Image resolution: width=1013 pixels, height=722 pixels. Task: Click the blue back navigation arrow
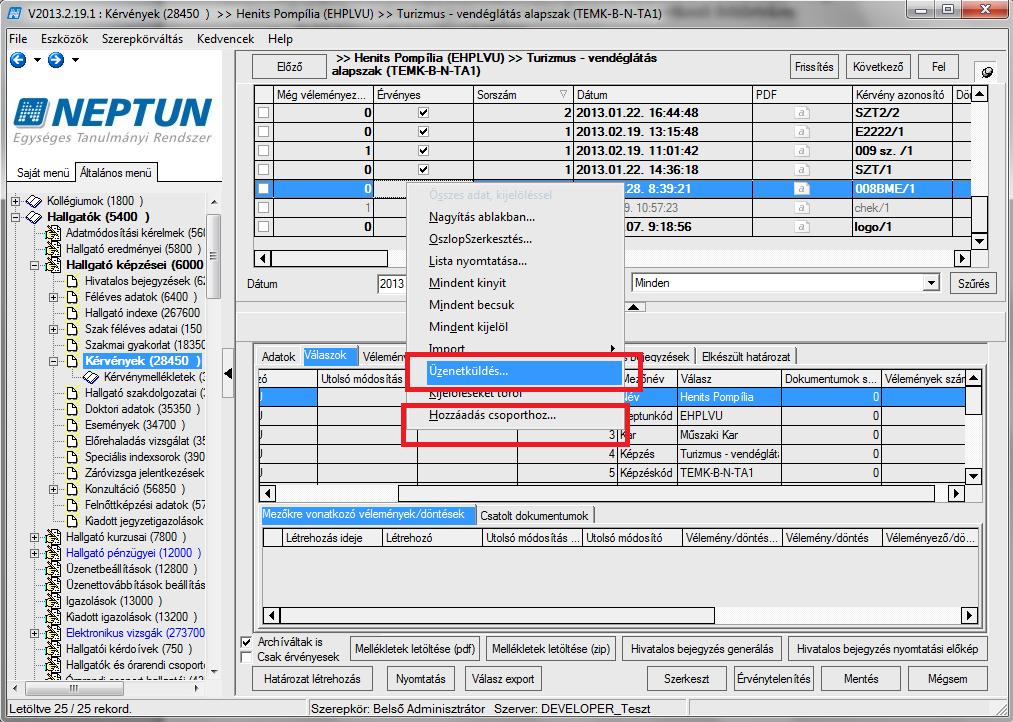tap(18, 60)
